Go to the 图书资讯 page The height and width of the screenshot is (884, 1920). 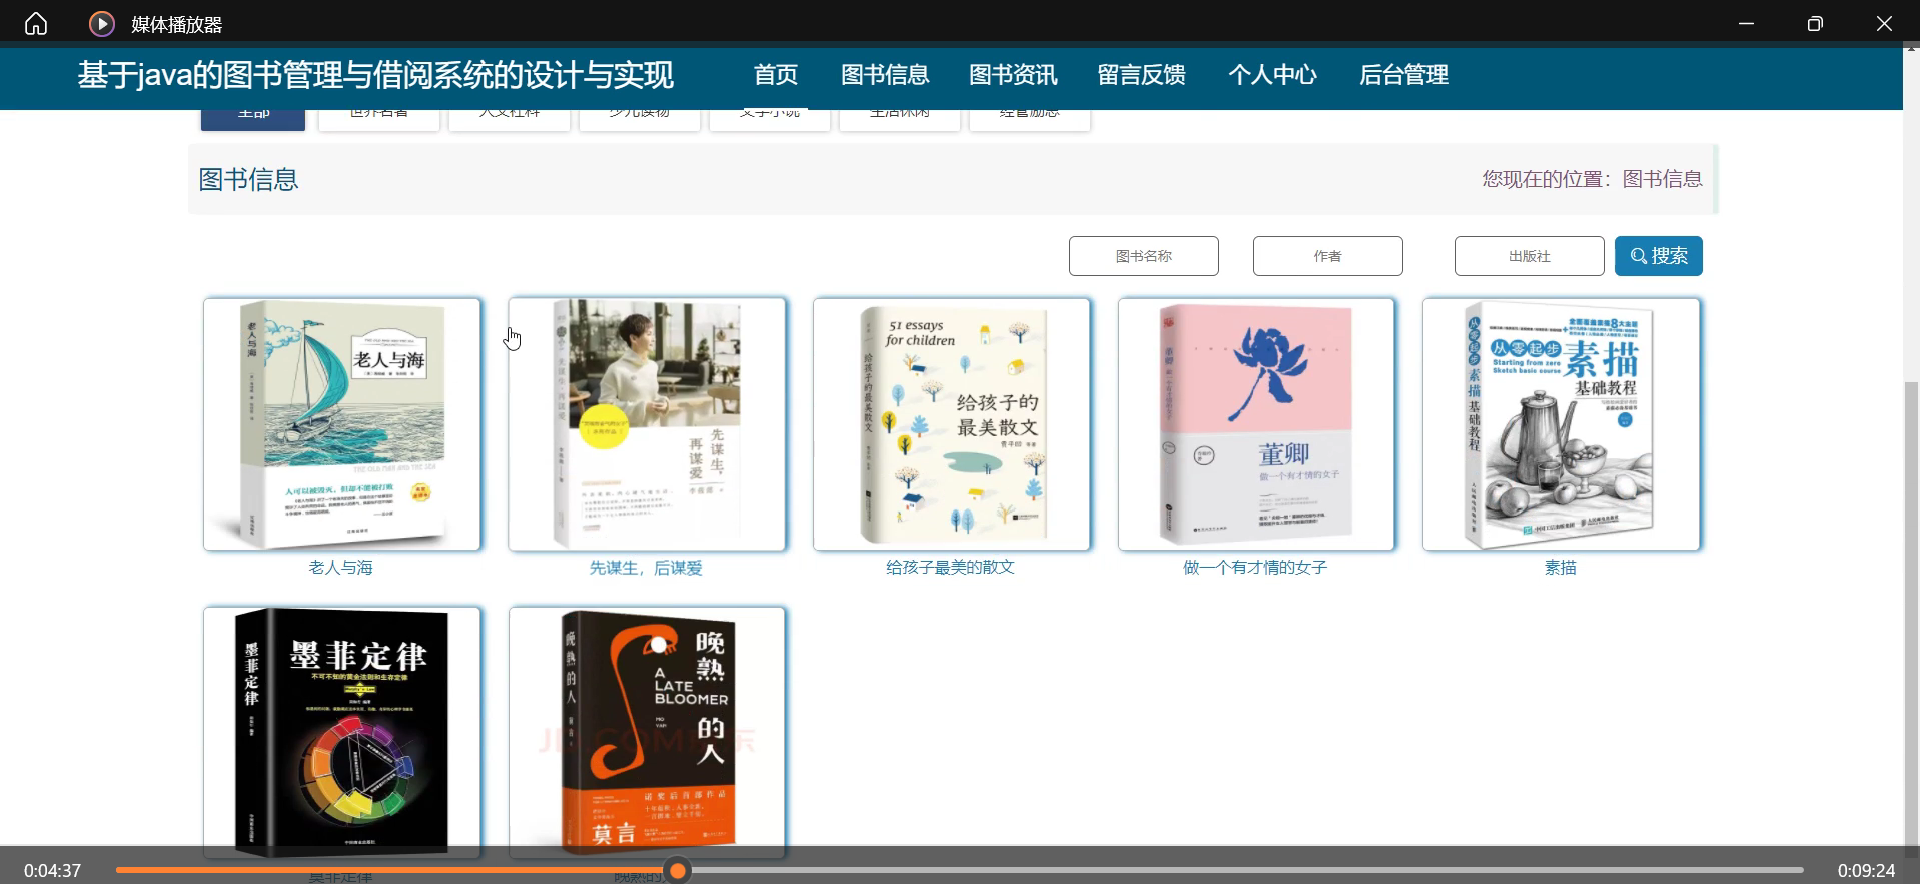1013,75
